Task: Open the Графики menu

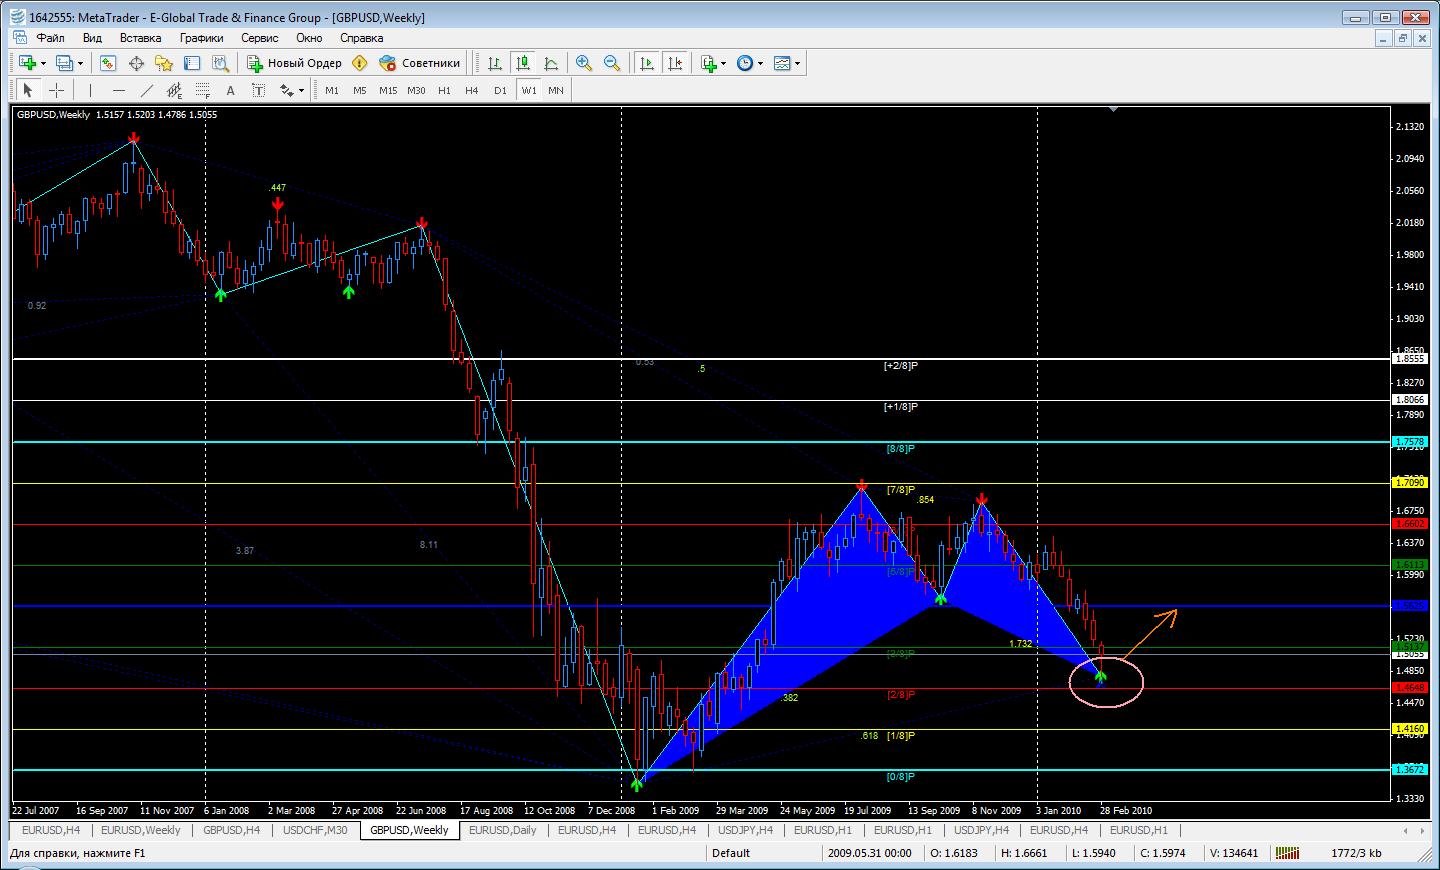Action: 202,38
